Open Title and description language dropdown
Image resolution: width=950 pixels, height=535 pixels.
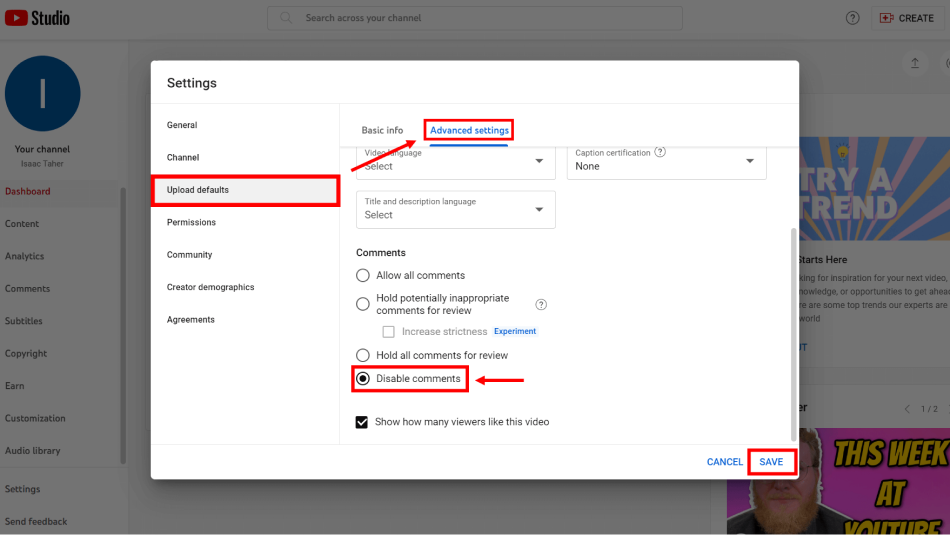tap(456, 210)
